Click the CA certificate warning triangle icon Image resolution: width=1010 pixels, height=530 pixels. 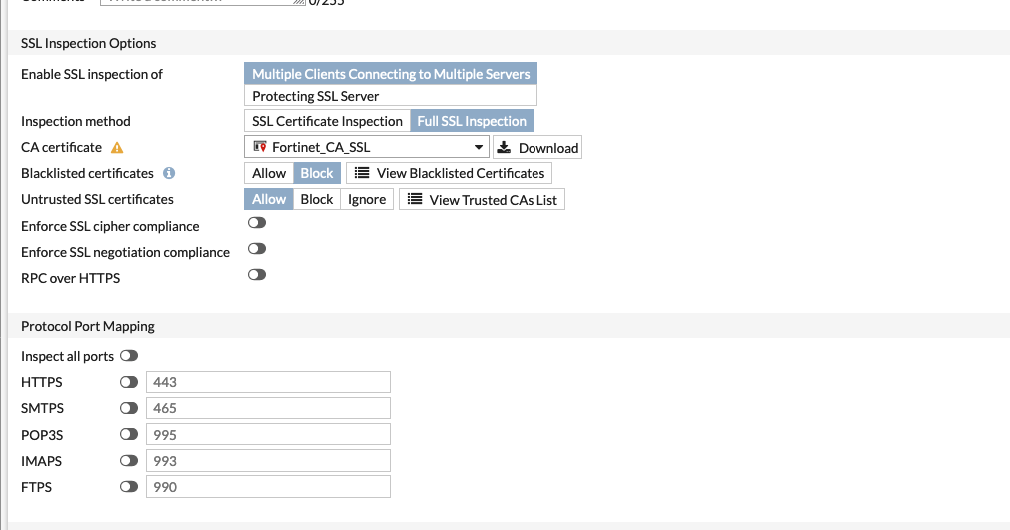pos(117,147)
